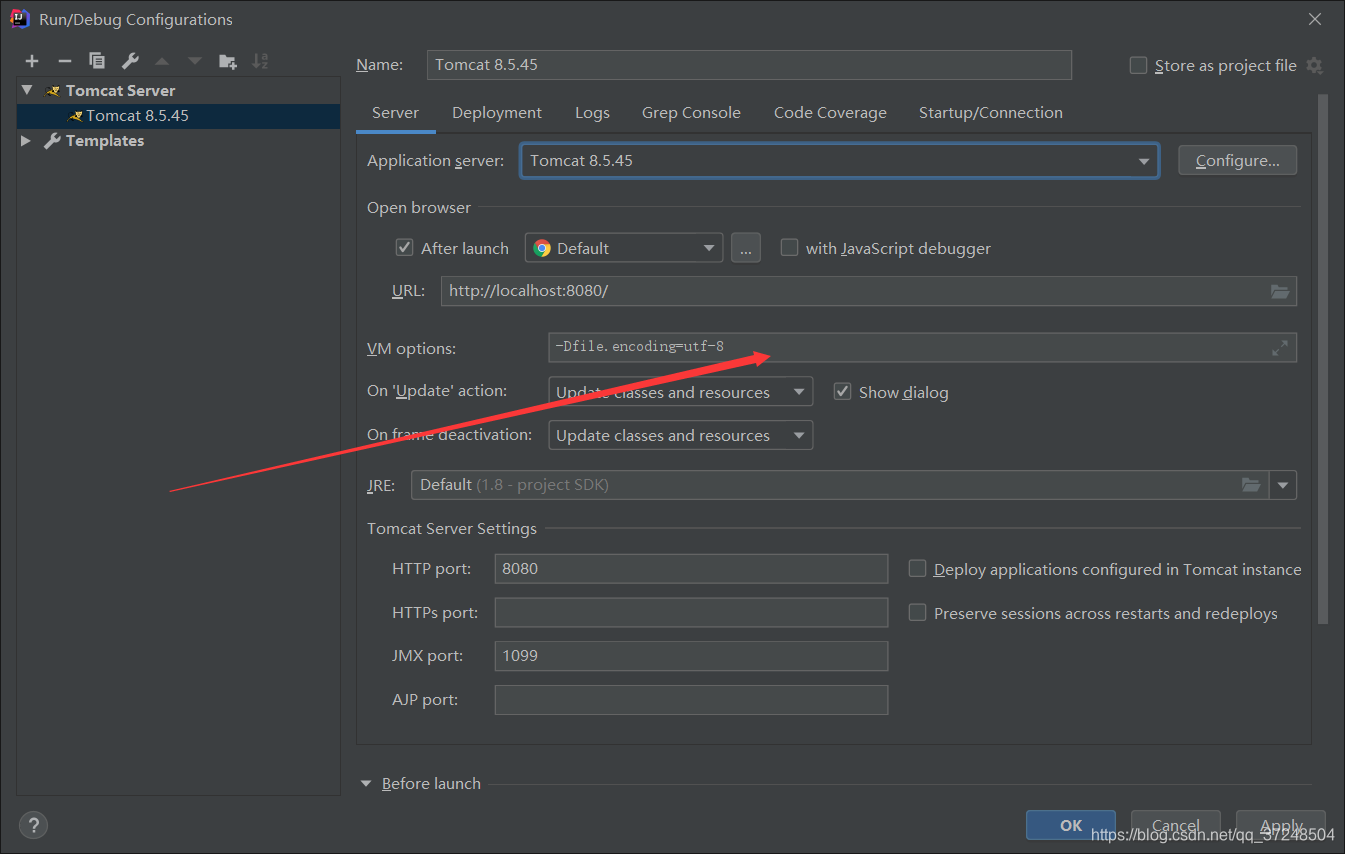The width and height of the screenshot is (1345, 854).
Task: Click the JRE Default text field
Action: point(840,485)
